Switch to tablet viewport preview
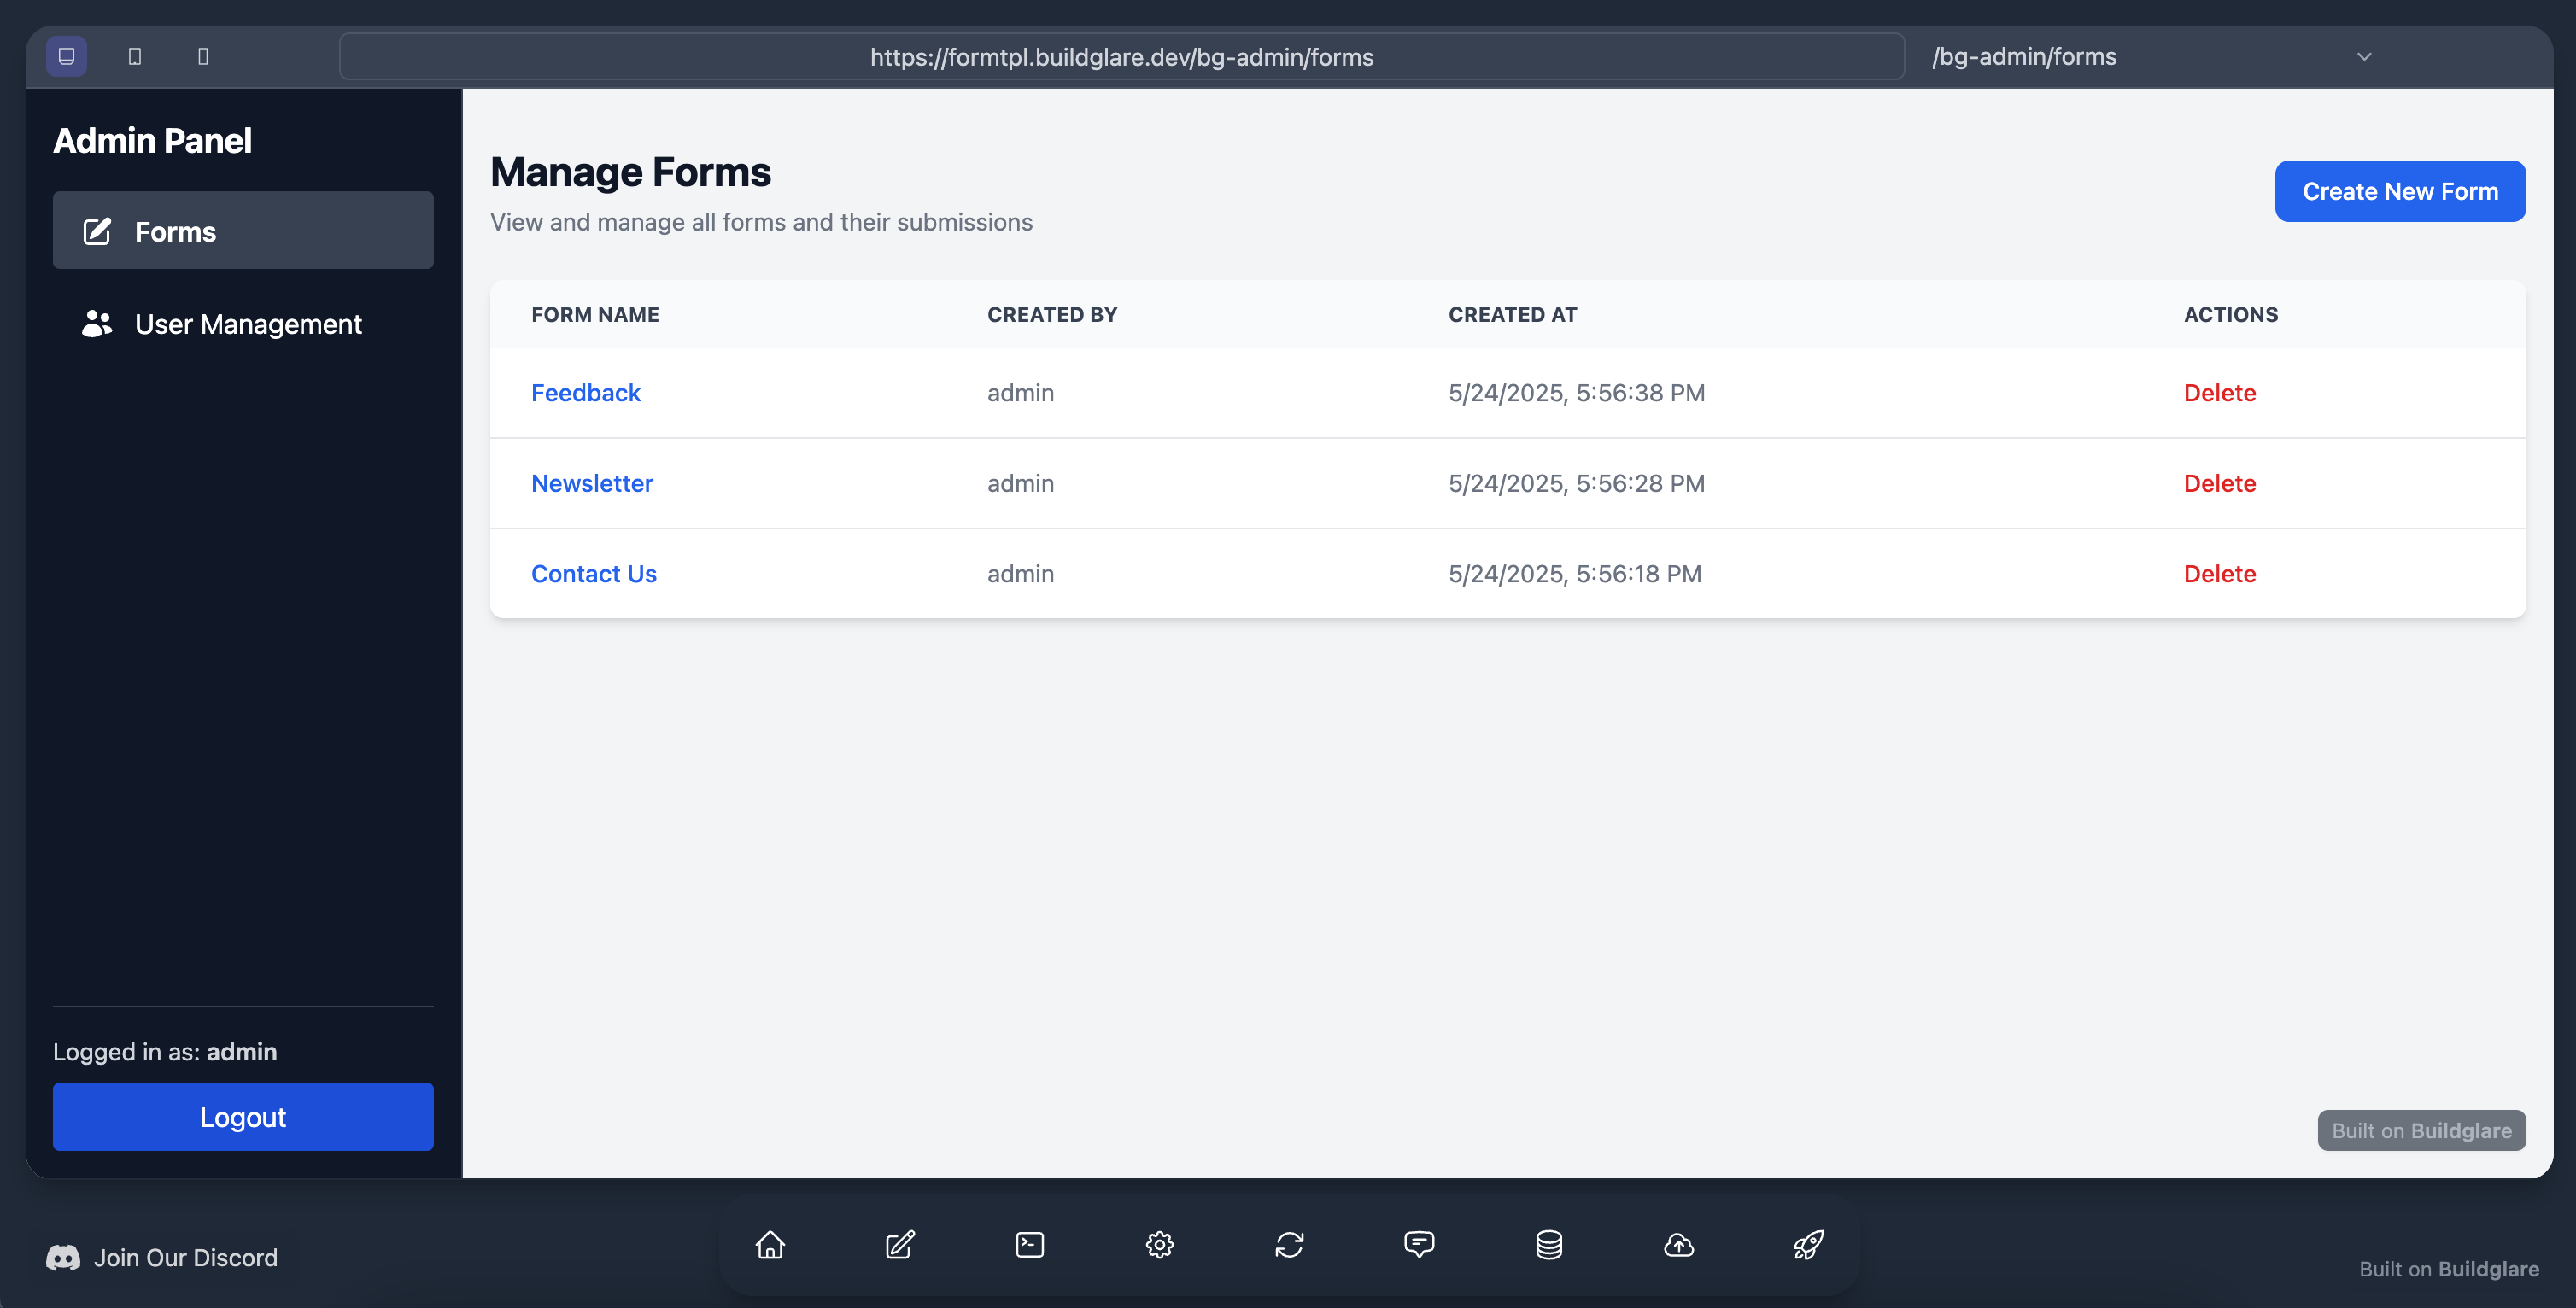The height and width of the screenshot is (1308, 2576). 135,56
